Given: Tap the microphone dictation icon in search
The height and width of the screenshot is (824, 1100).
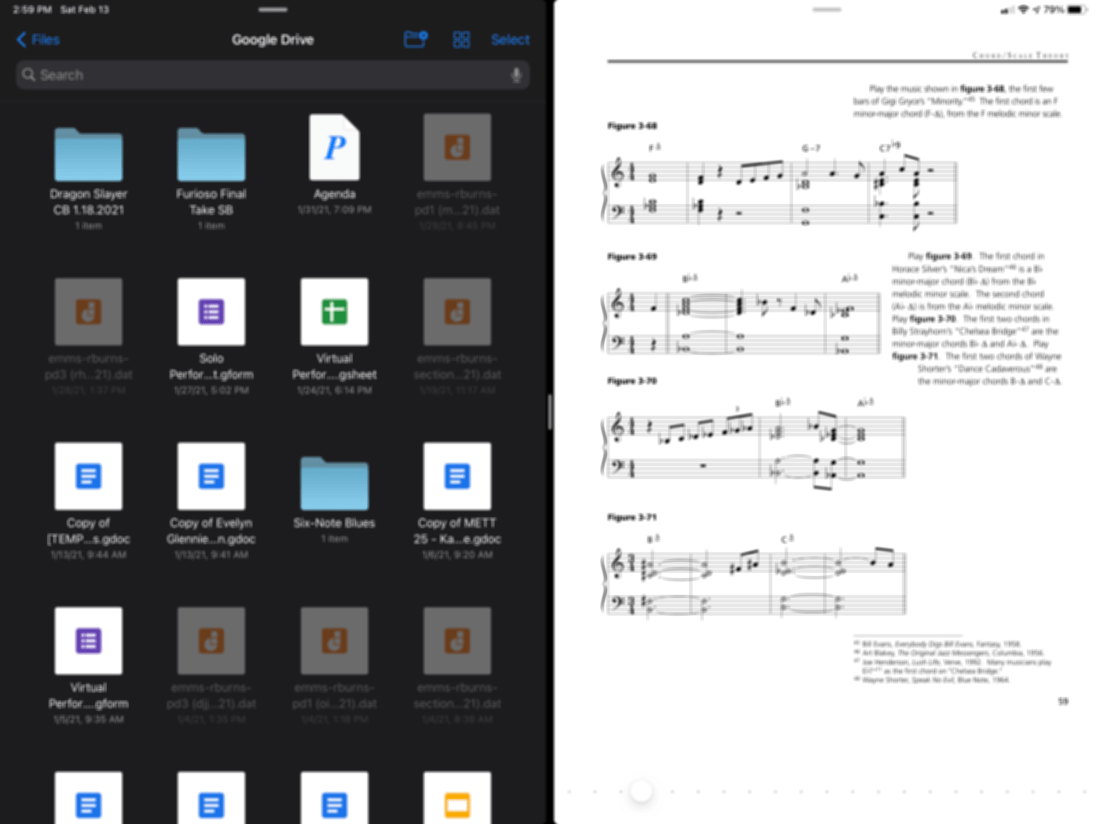Looking at the screenshot, I should click(x=516, y=75).
